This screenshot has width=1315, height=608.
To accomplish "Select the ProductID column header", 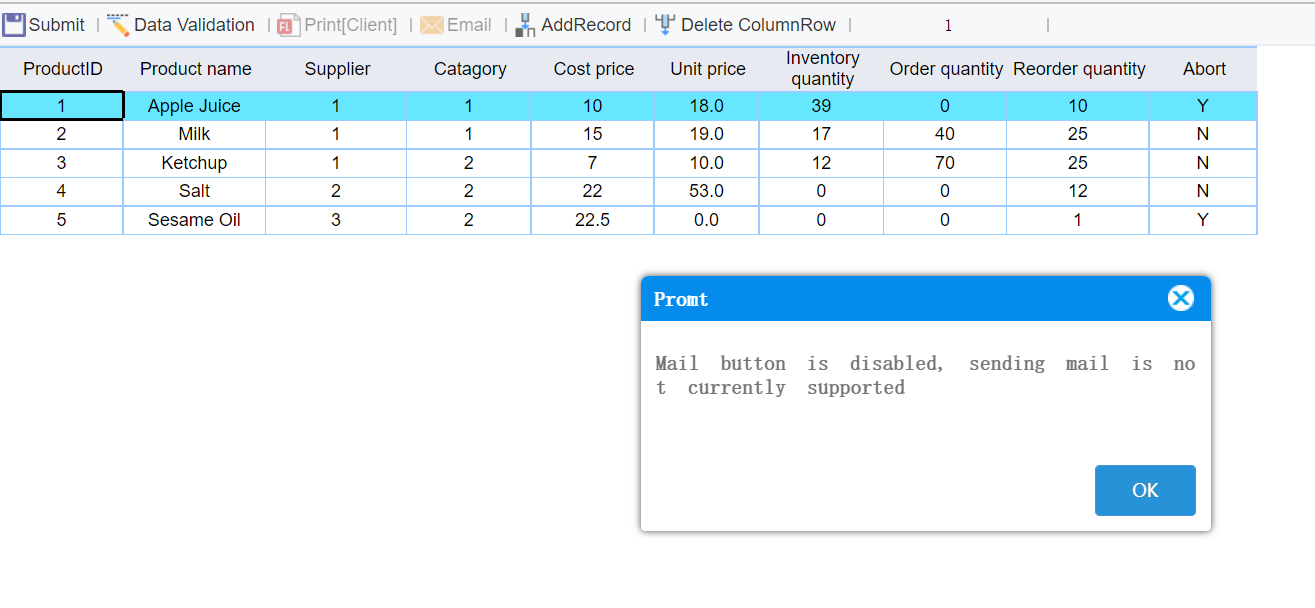I will pyautogui.click(x=62, y=69).
